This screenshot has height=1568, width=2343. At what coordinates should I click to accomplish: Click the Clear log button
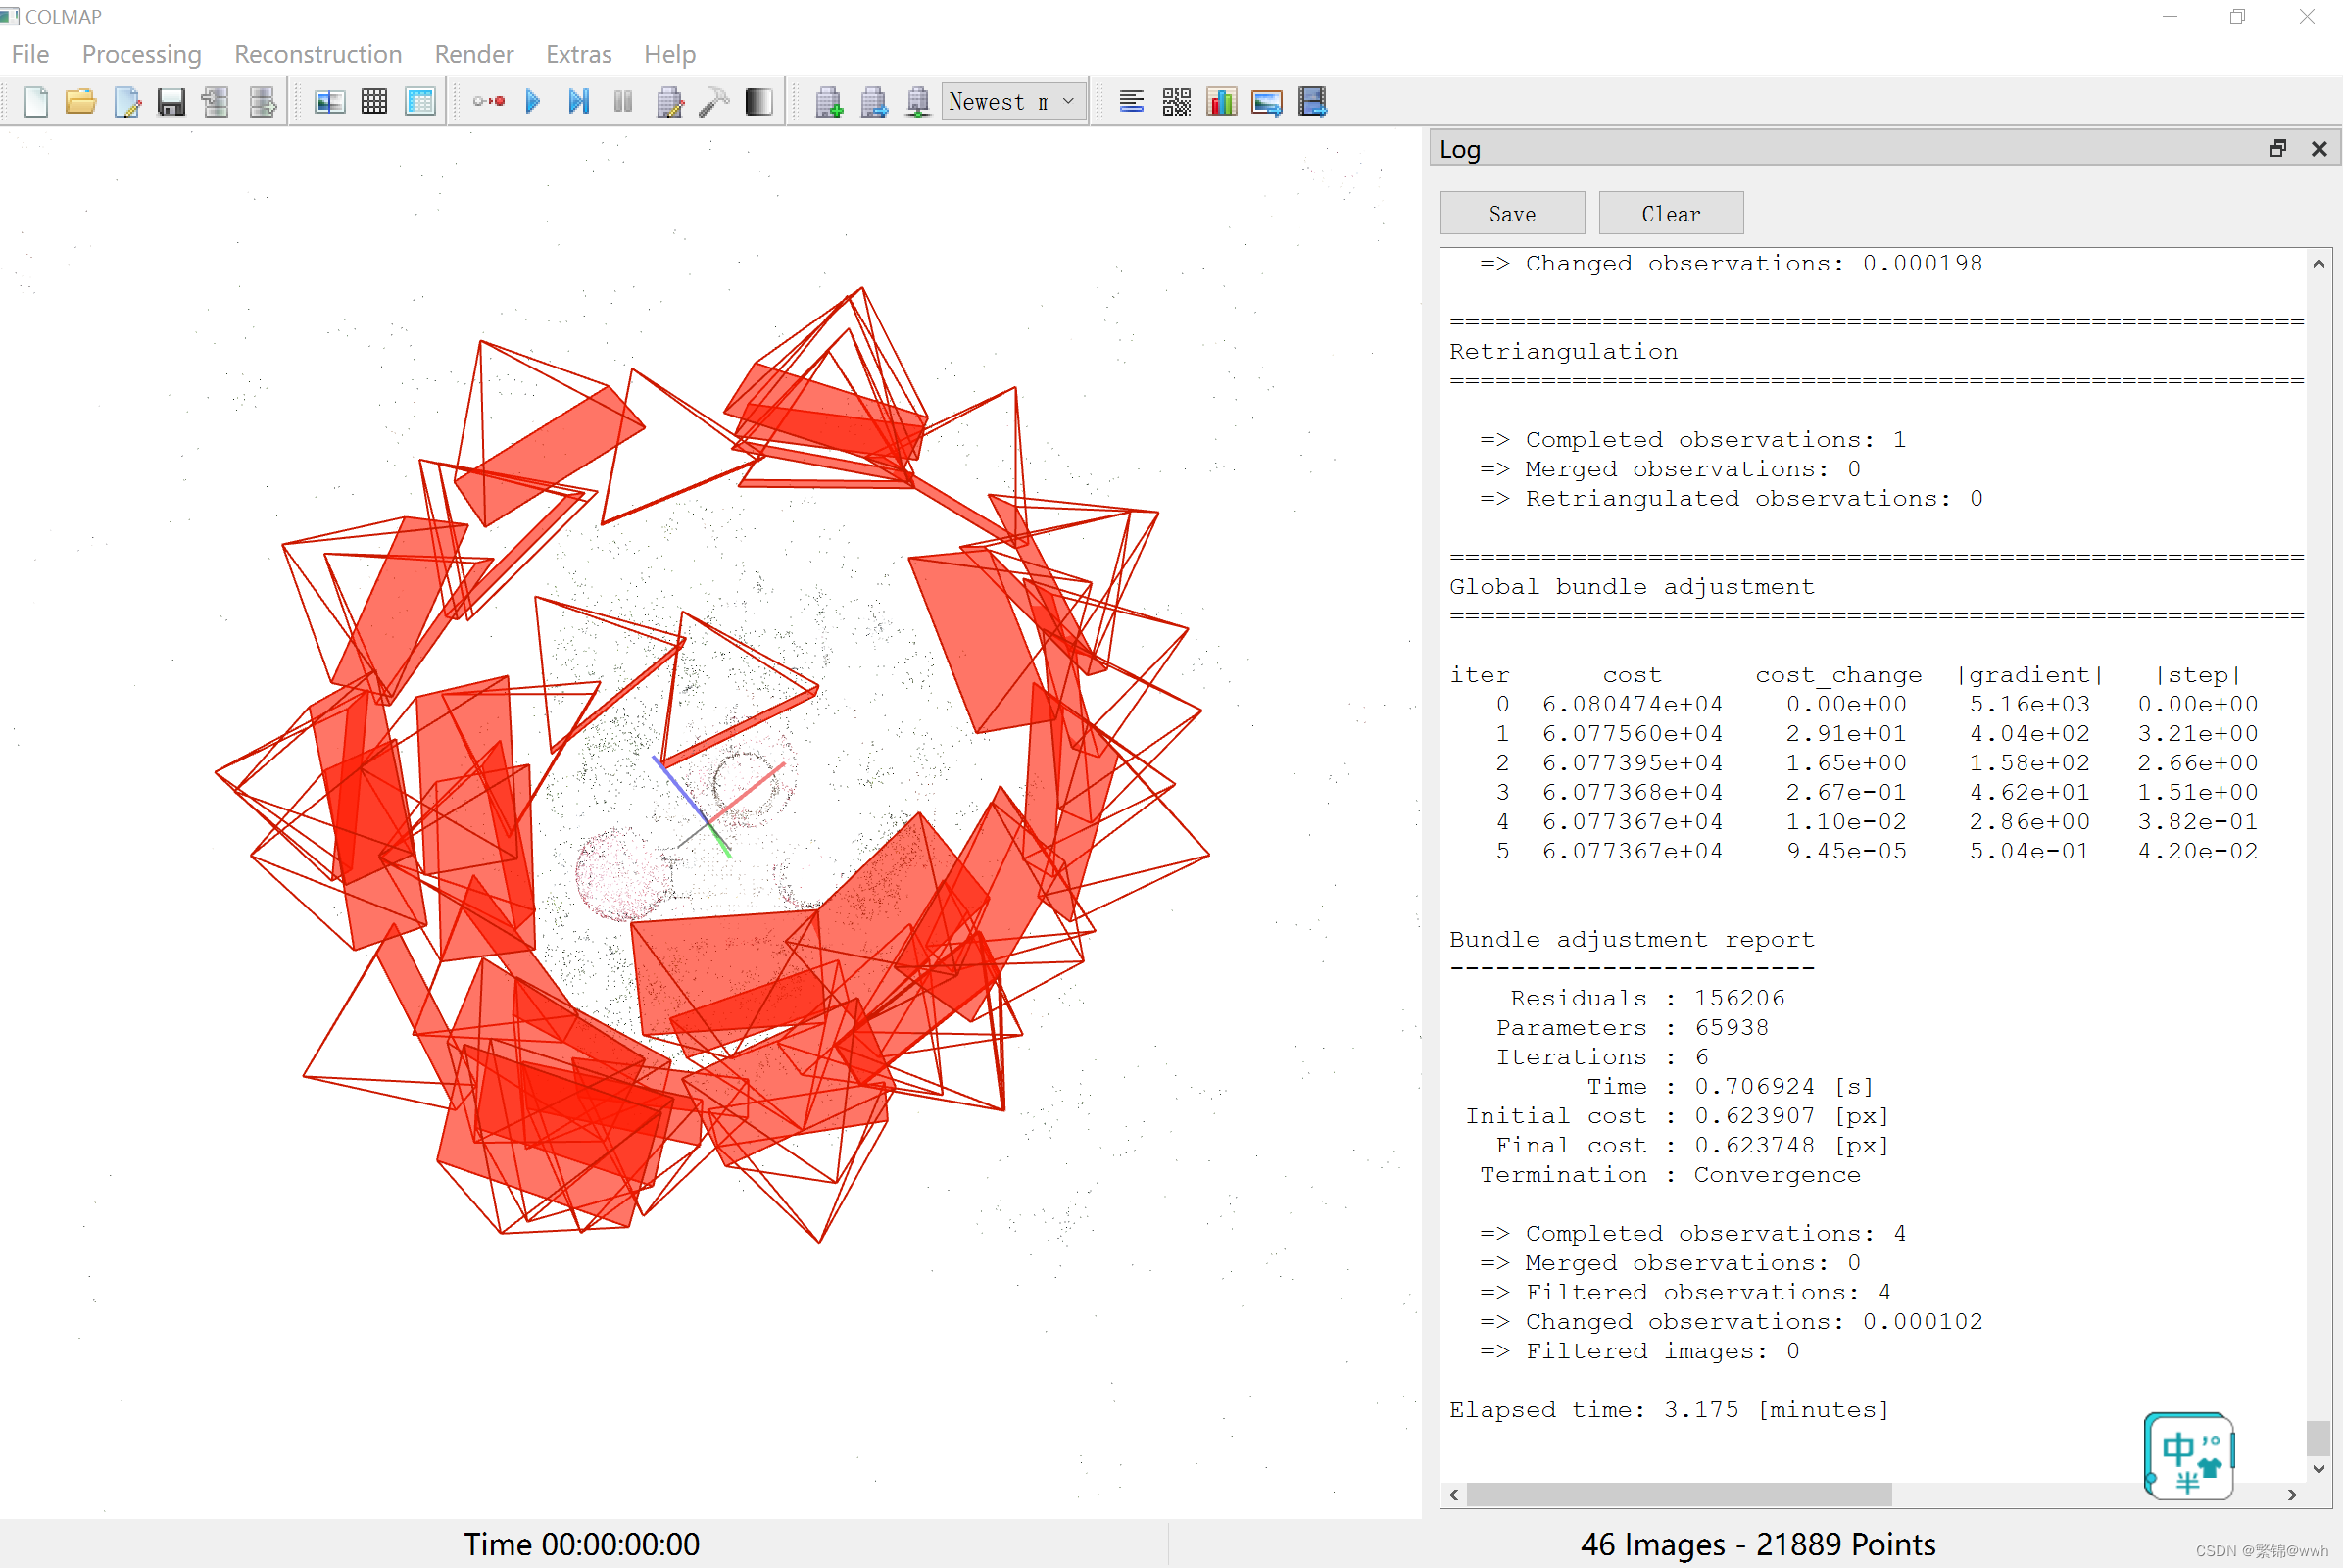[1670, 213]
